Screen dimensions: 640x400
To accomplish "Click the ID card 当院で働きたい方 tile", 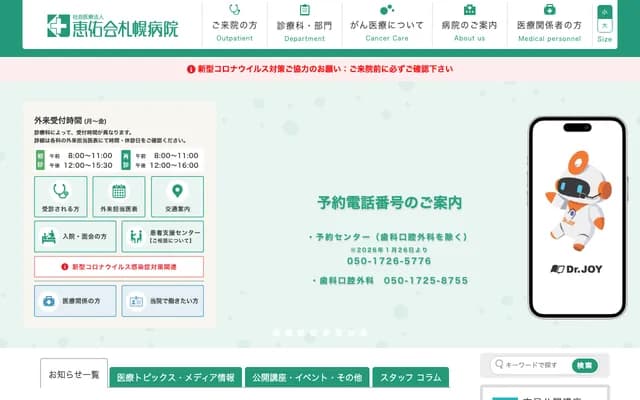I will tap(162, 300).
